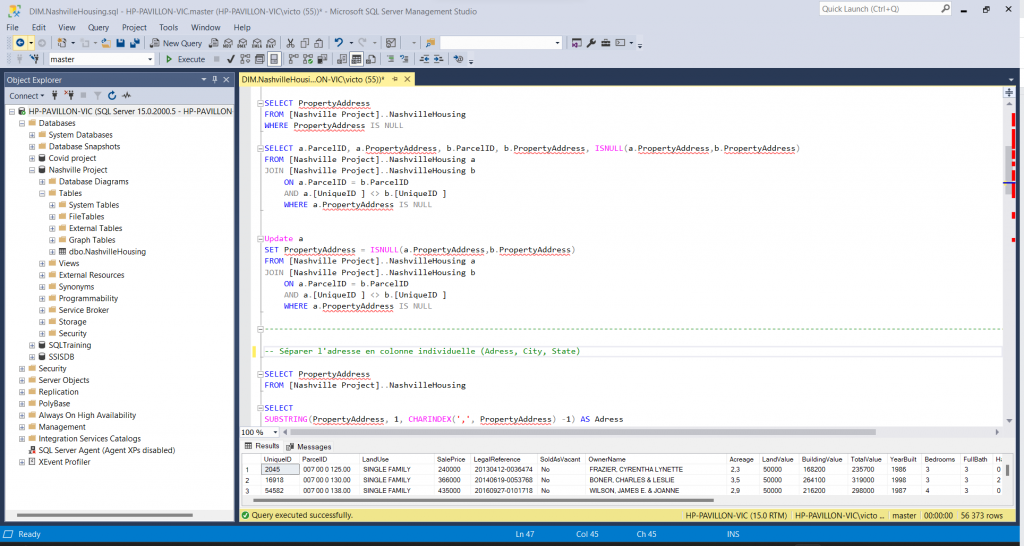The height and width of the screenshot is (546, 1024).
Task: Expand the Covid project database
Action: point(32,158)
